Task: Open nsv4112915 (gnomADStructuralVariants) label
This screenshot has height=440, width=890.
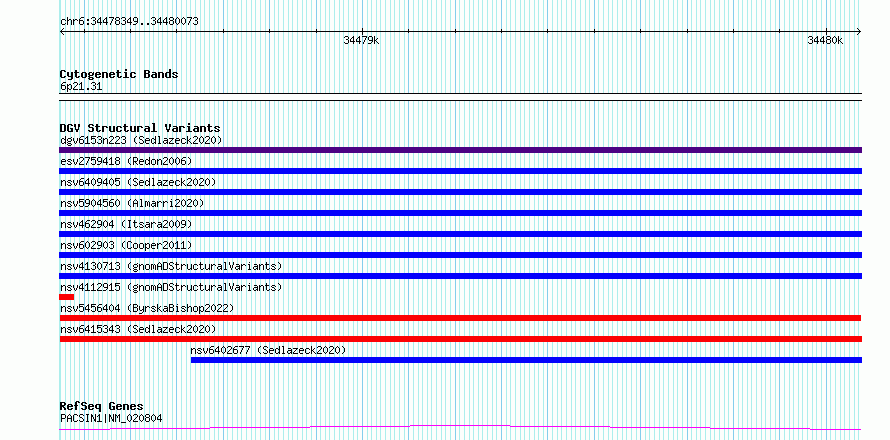Action: pos(171,287)
